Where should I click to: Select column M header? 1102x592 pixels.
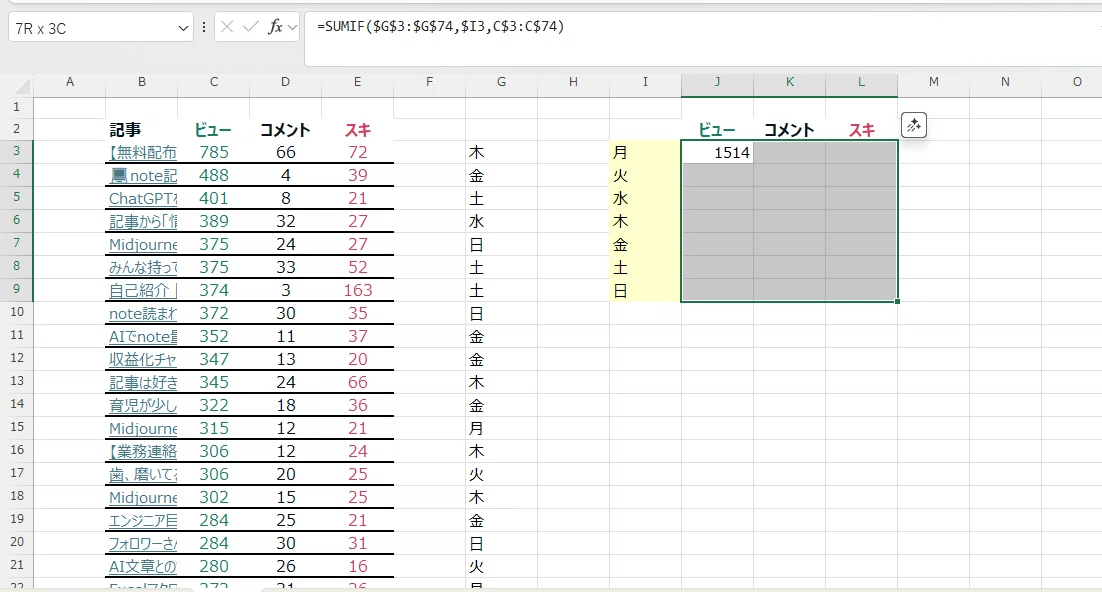(x=933, y=82)
